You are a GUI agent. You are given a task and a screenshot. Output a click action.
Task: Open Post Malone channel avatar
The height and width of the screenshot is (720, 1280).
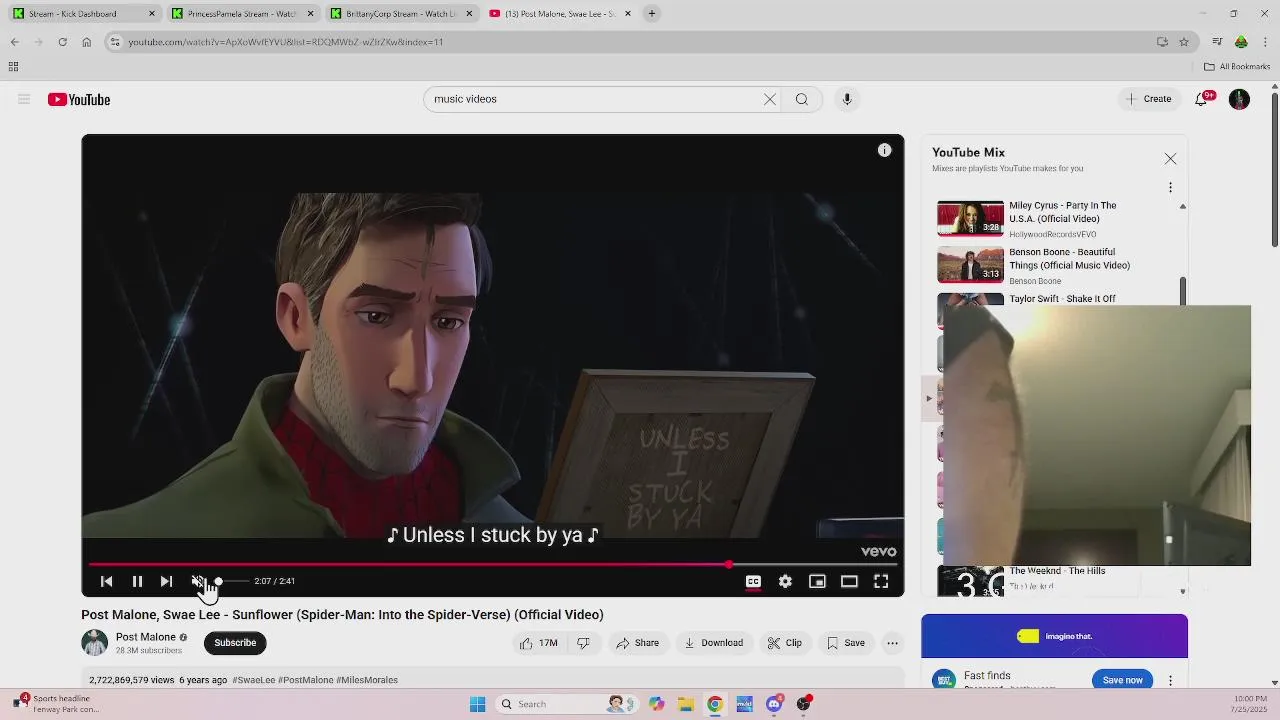point(94,643)
